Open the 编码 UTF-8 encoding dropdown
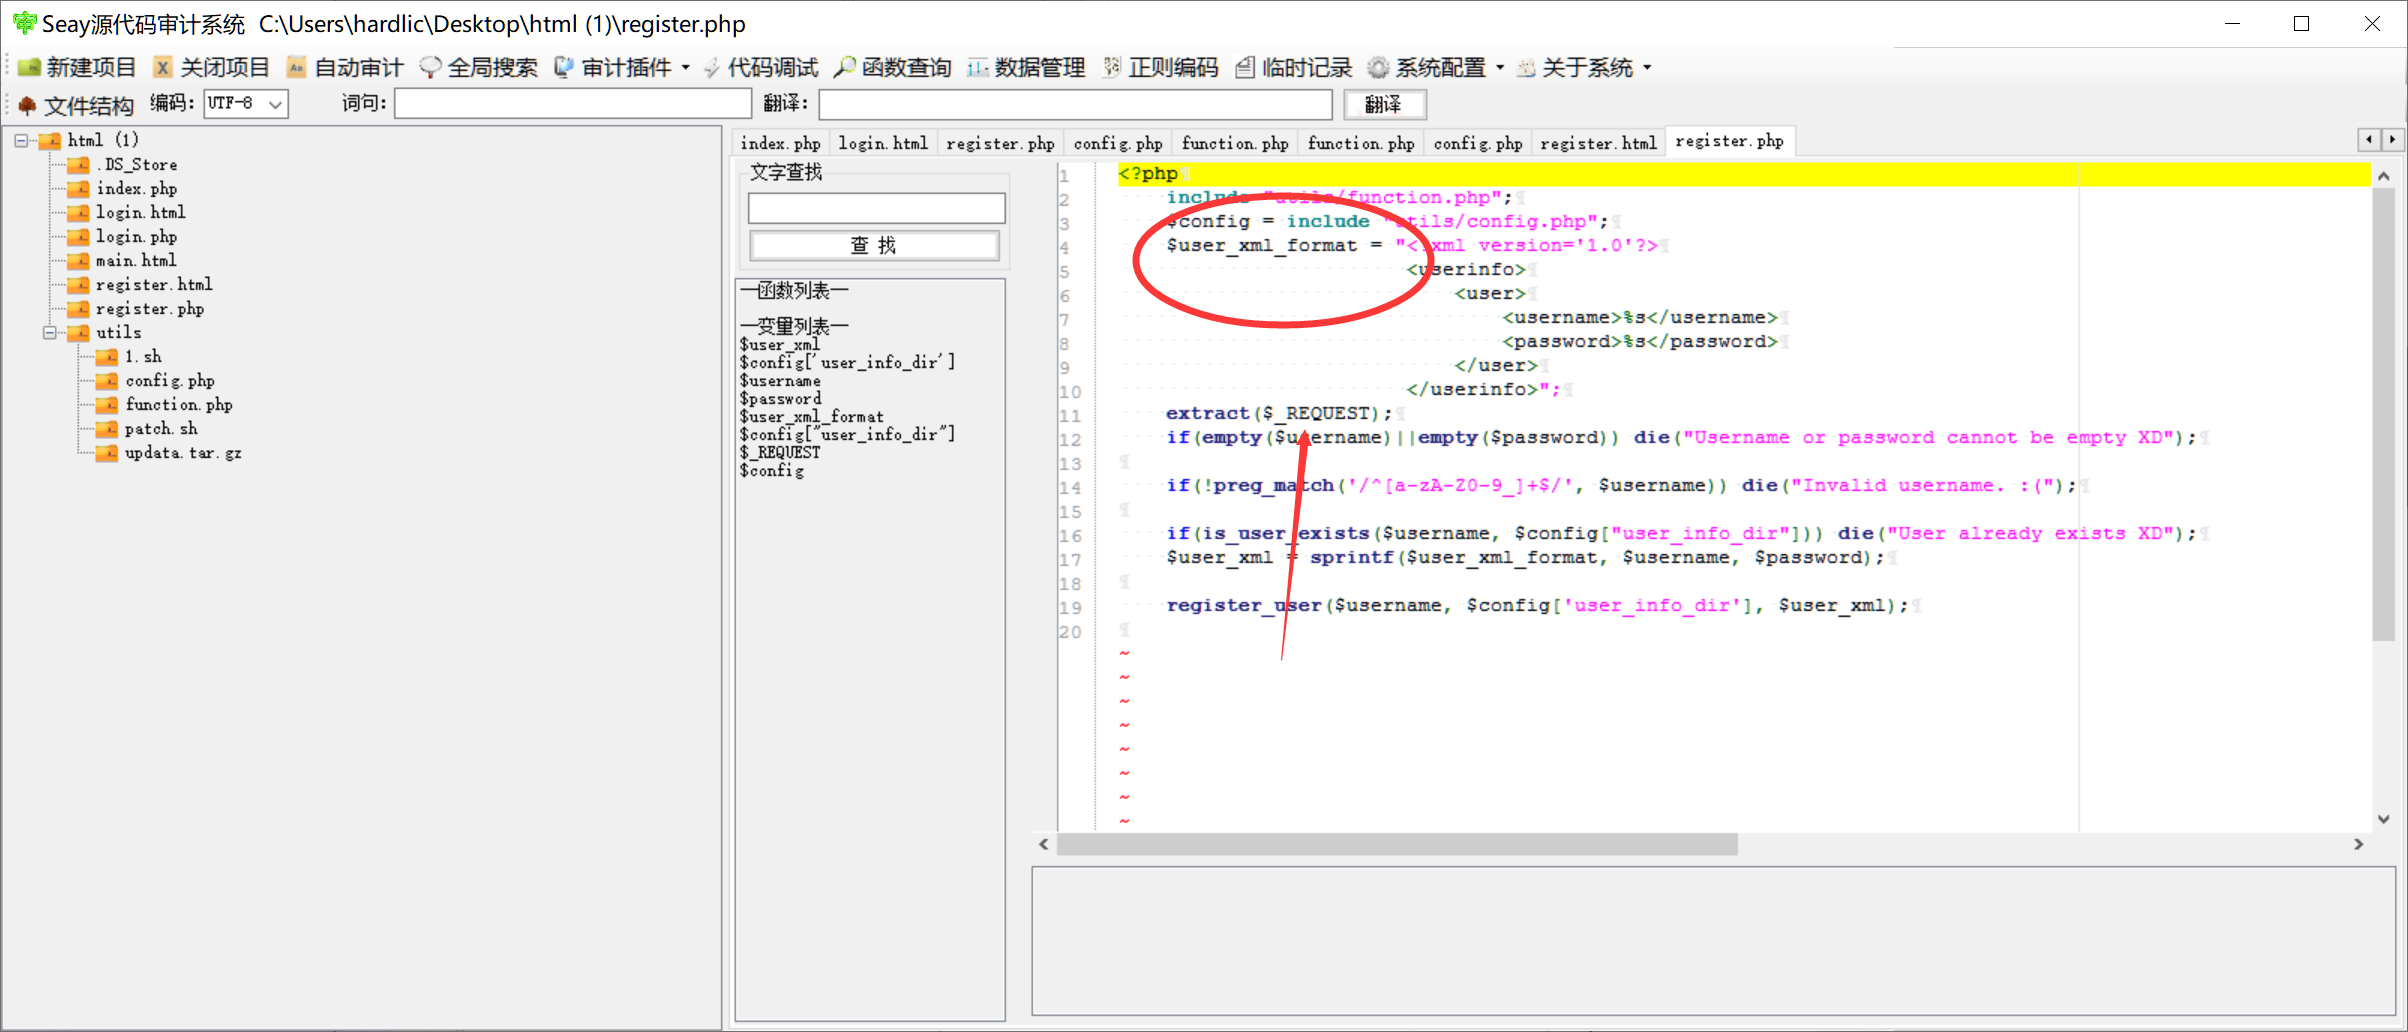 (246, 103)
